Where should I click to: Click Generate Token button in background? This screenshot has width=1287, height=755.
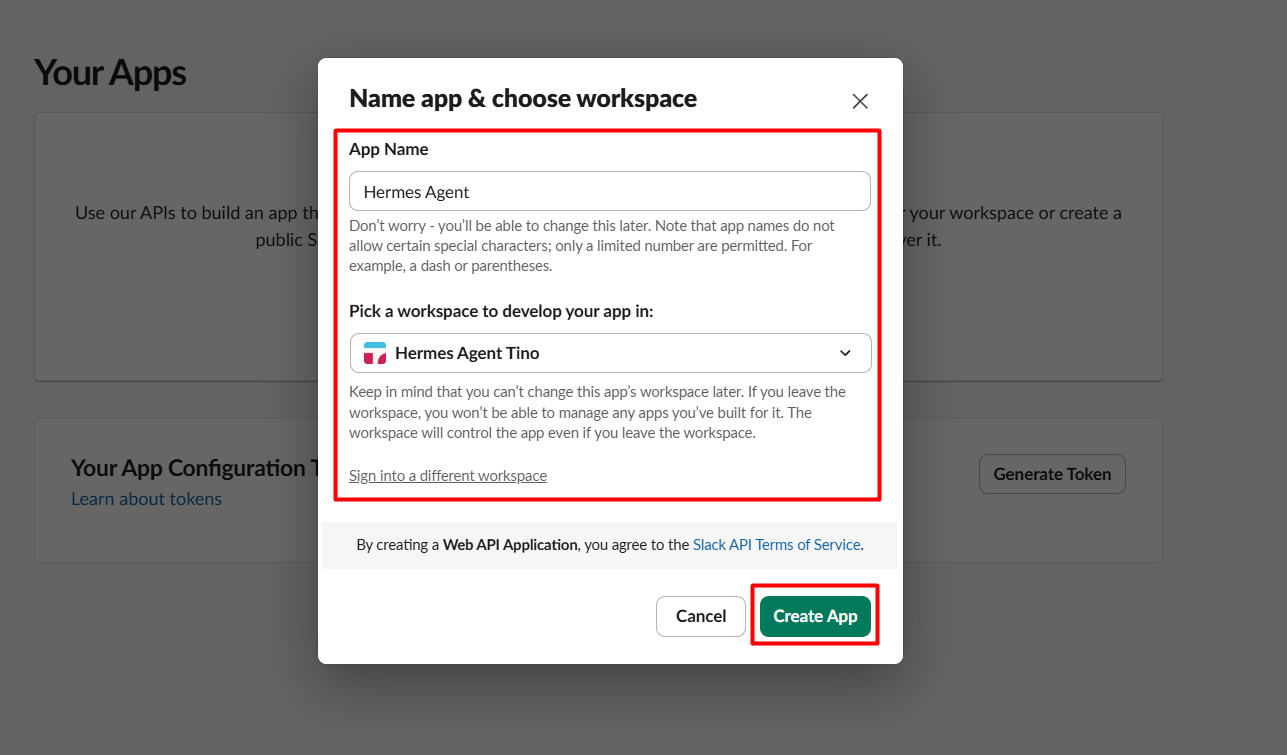tap(1052, 474)
